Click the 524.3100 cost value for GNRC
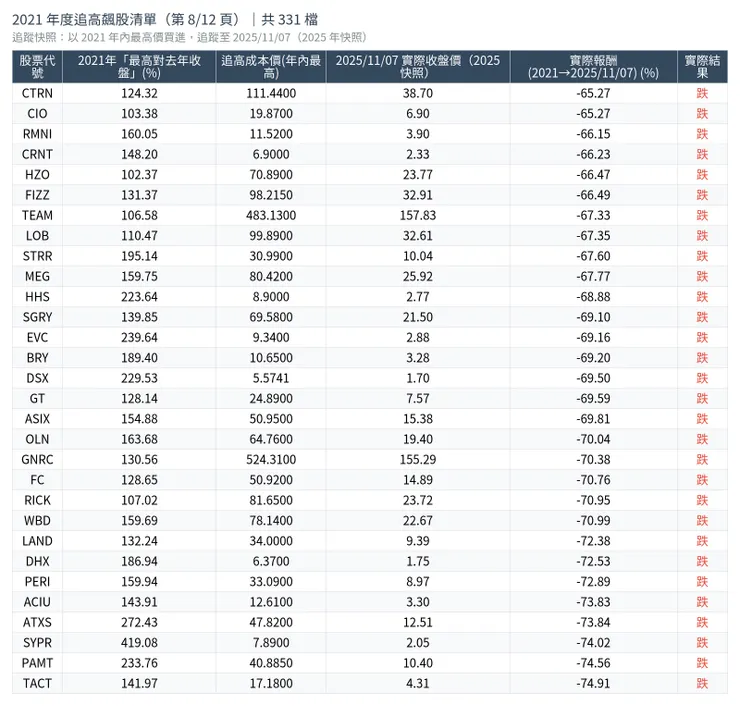Screen dimensions: 740x706 point(271,460)
